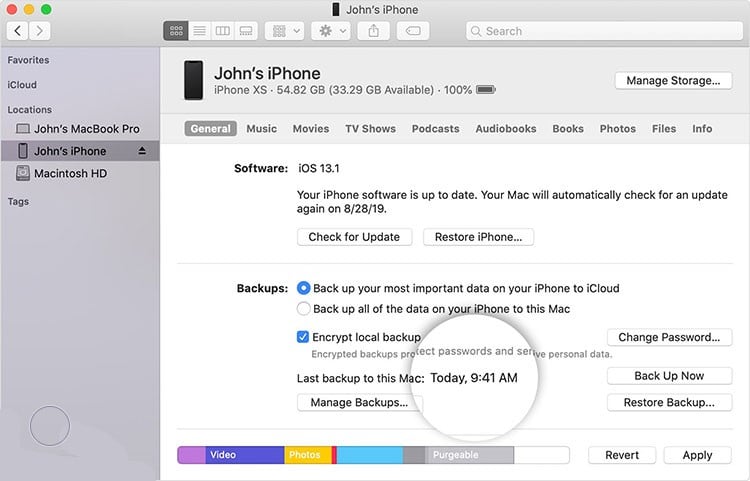The width and height of the screenshot is (750, 481).
Task: Switch to gallery view in the toolbar
Action: pos(246,31)
